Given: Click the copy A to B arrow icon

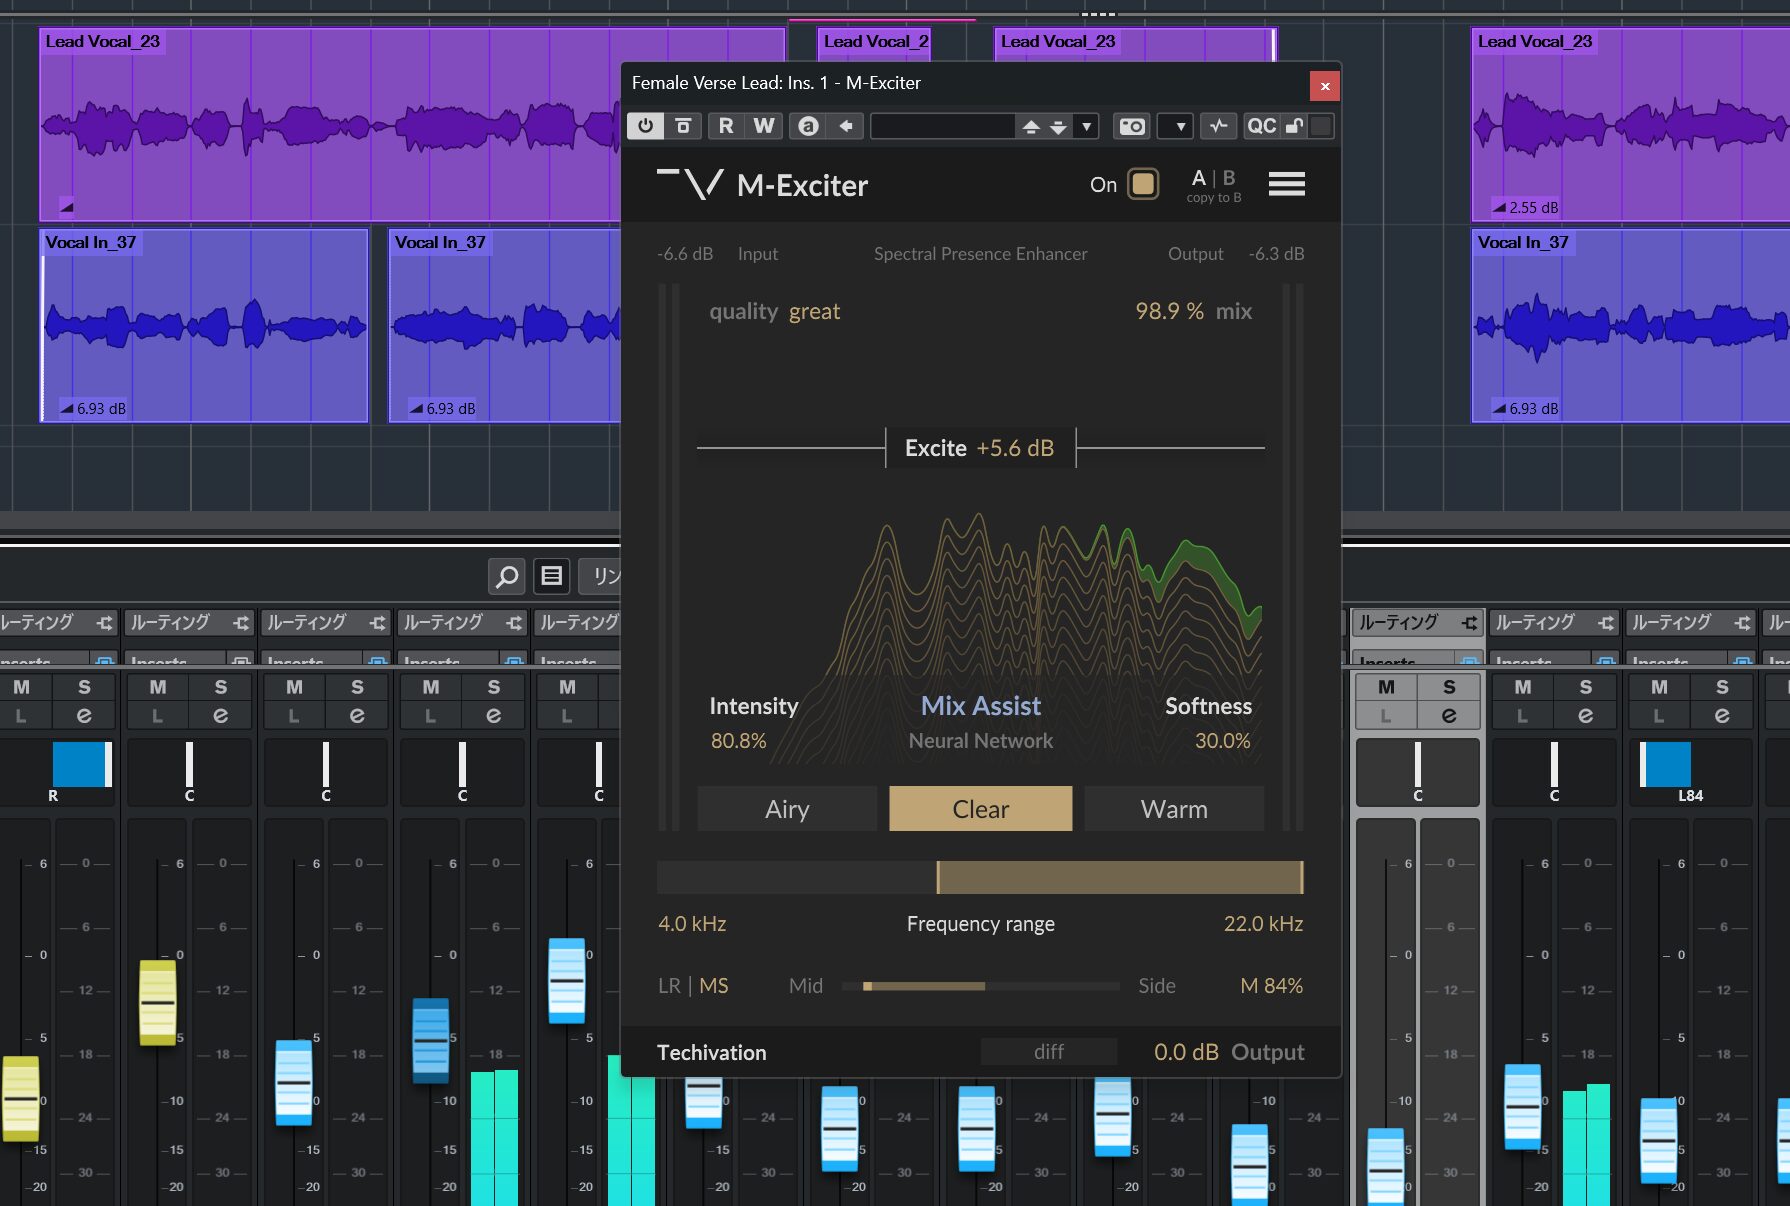Looking at the screenshot, I should (x=846, y=126).
